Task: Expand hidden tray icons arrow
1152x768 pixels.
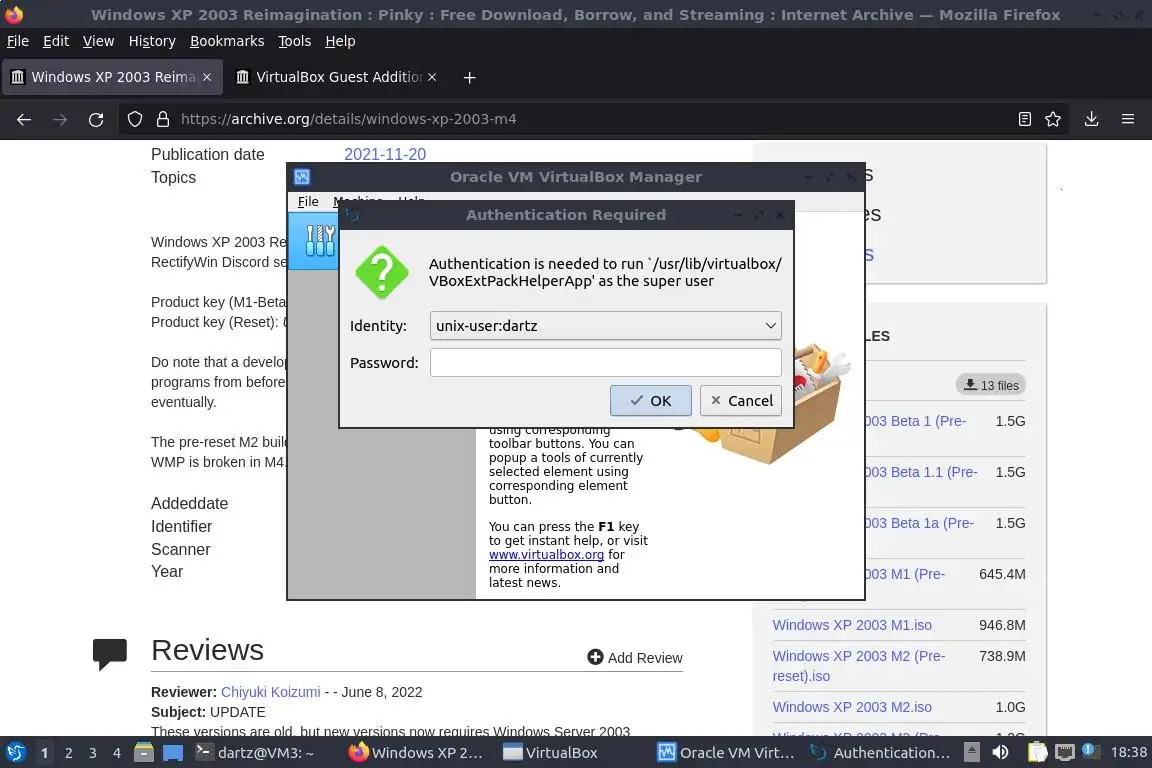Action: [971, 753]
